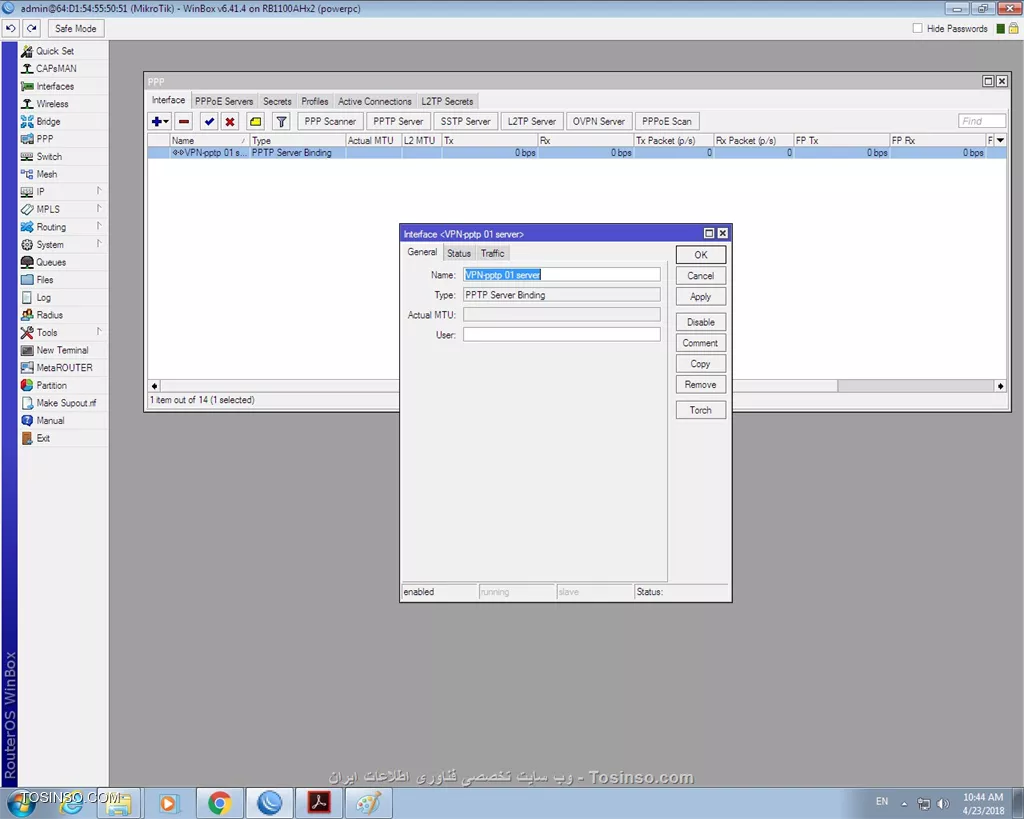This screenshot has width=1024, height=819.
Task: Expand the System submenu
Action: click(x=63, y=244)
